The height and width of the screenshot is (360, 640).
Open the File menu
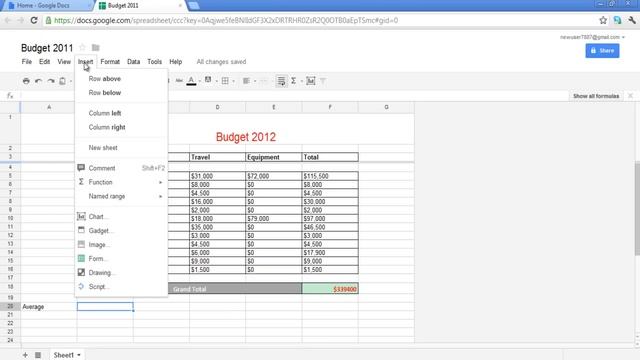(27, 62)
